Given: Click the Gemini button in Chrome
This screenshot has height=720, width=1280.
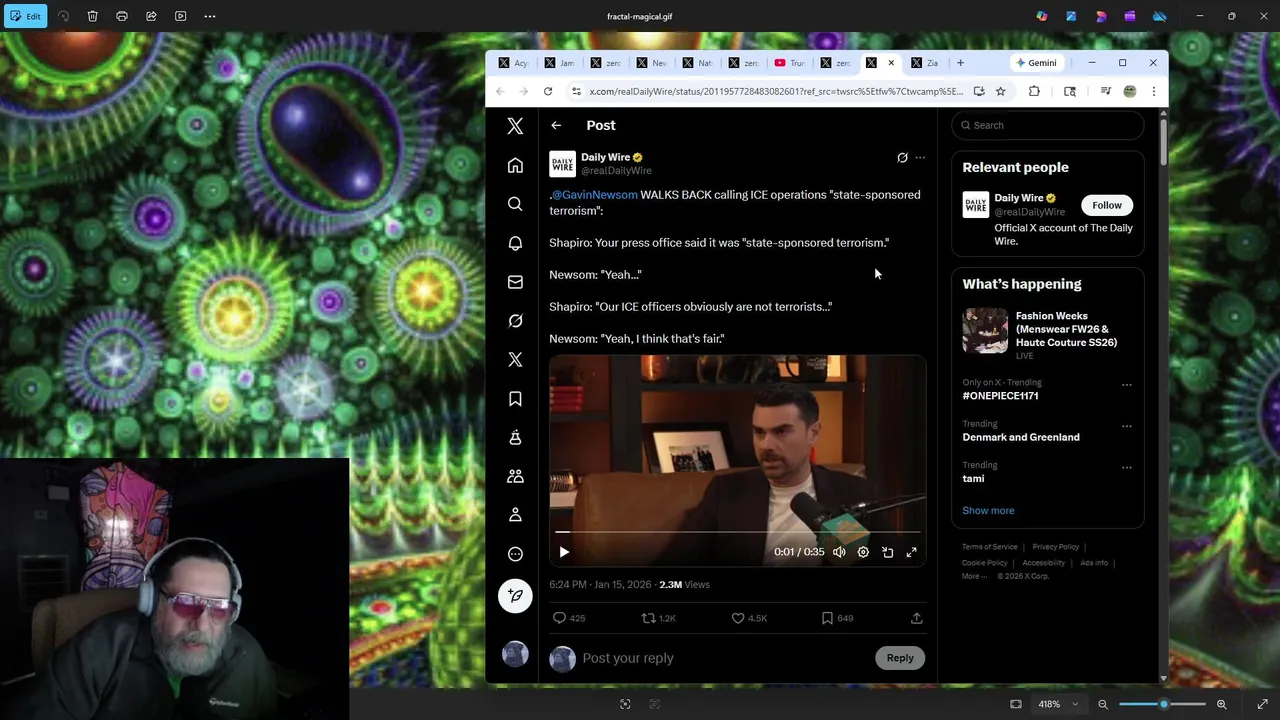Looking at the screenshot, I should [x=1036, y=63].
